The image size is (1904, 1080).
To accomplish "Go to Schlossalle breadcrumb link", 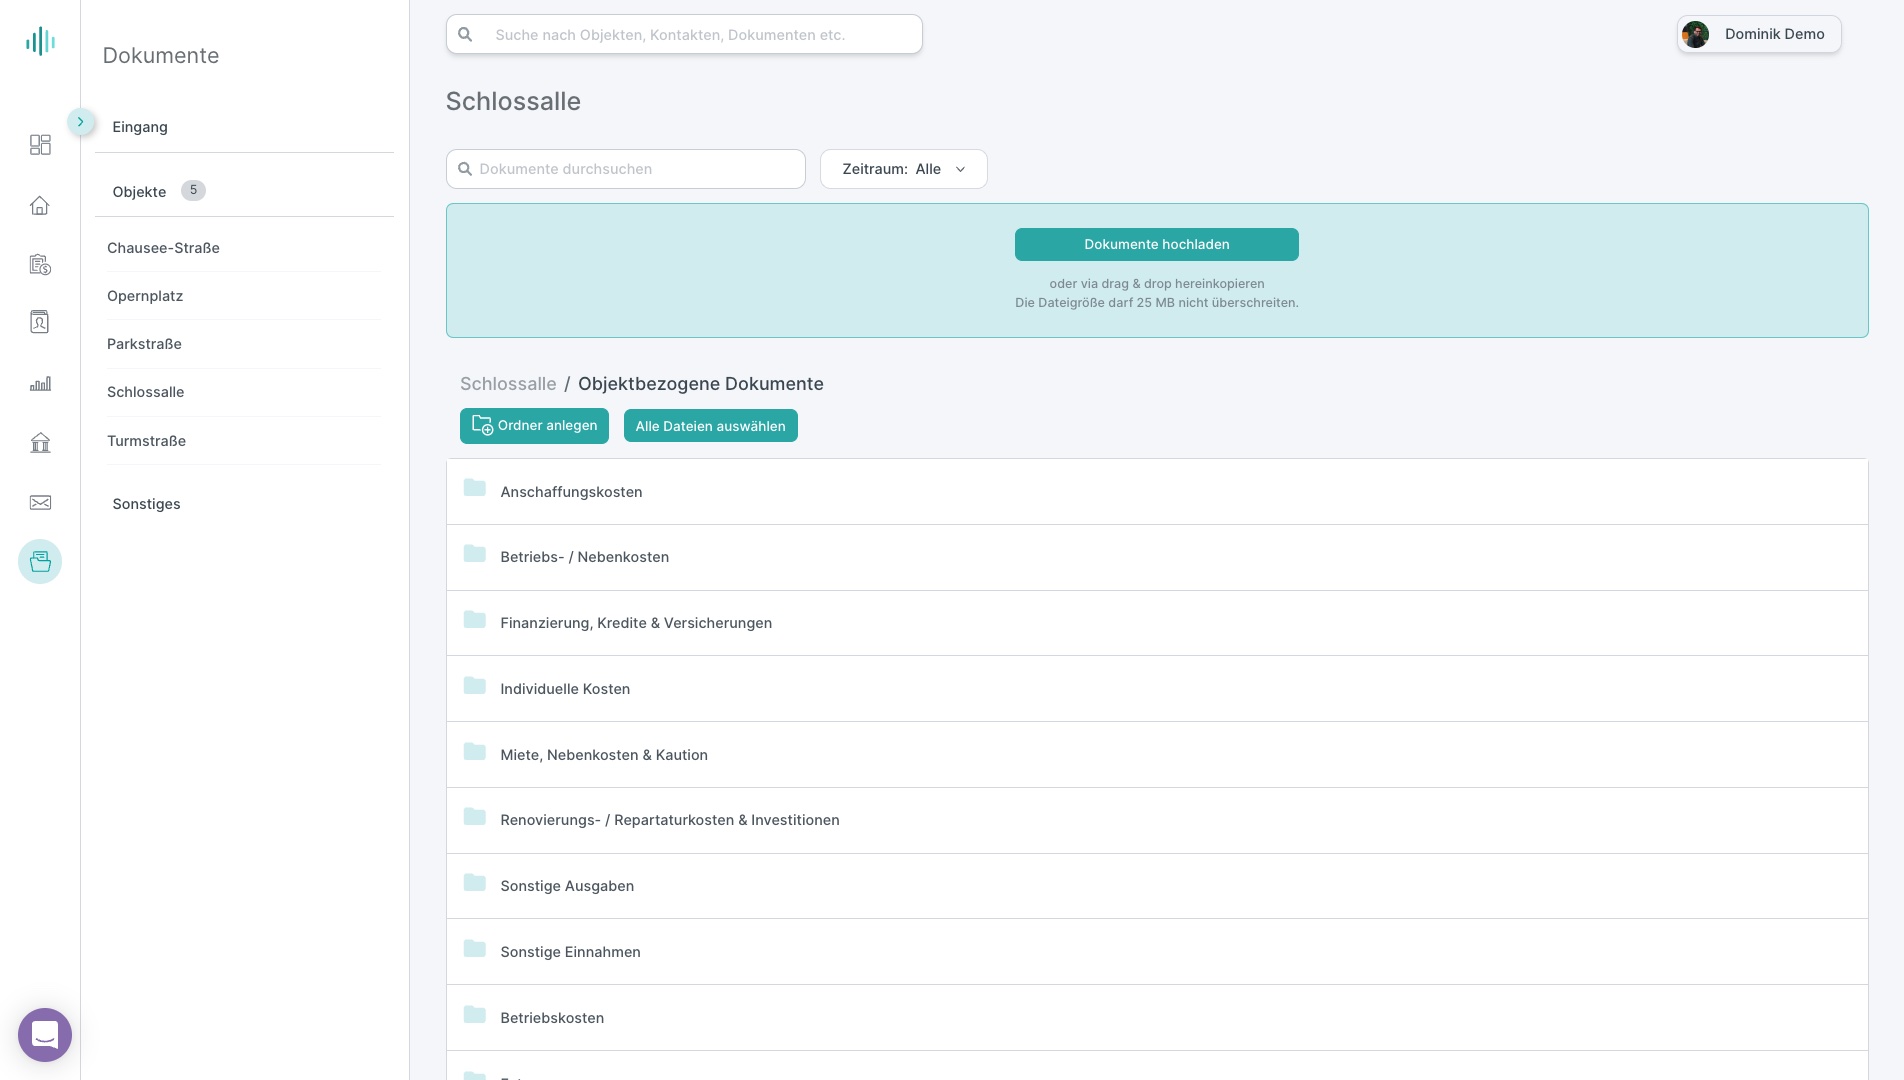I will tap(508, 384).
